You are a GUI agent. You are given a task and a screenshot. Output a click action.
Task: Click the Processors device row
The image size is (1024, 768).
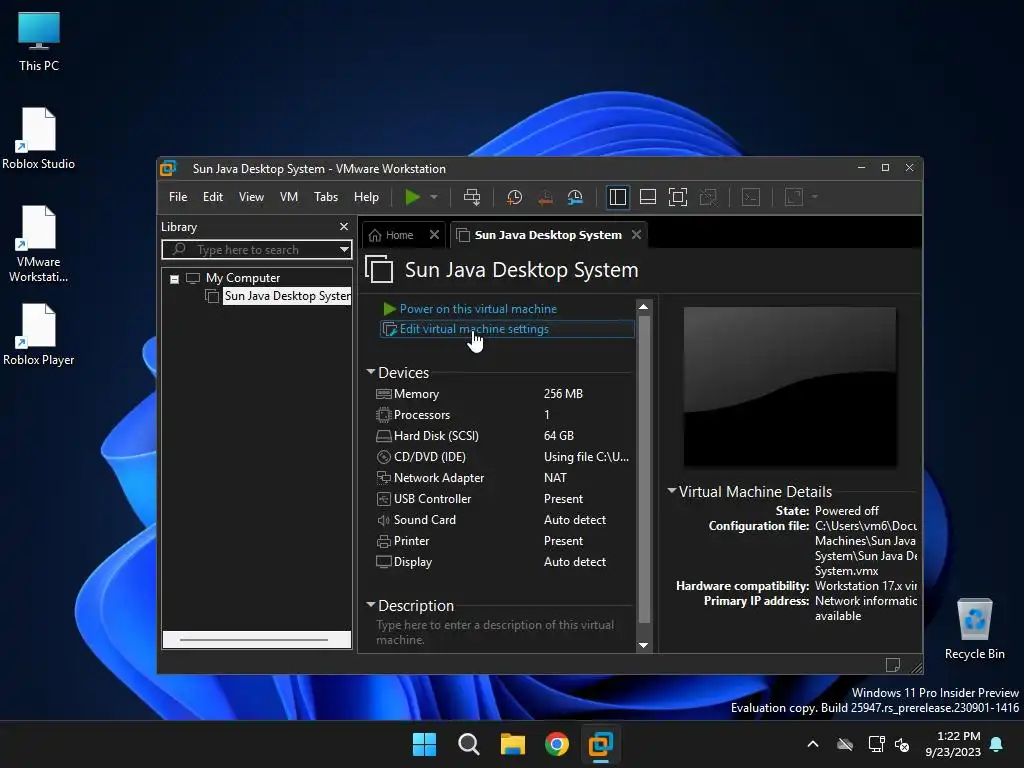[503, 415]
